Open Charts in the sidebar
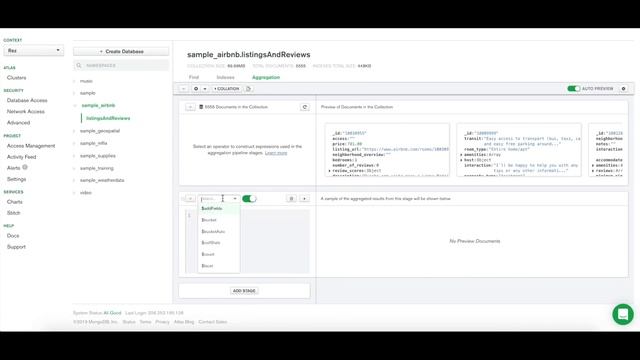 coord(15,202)
